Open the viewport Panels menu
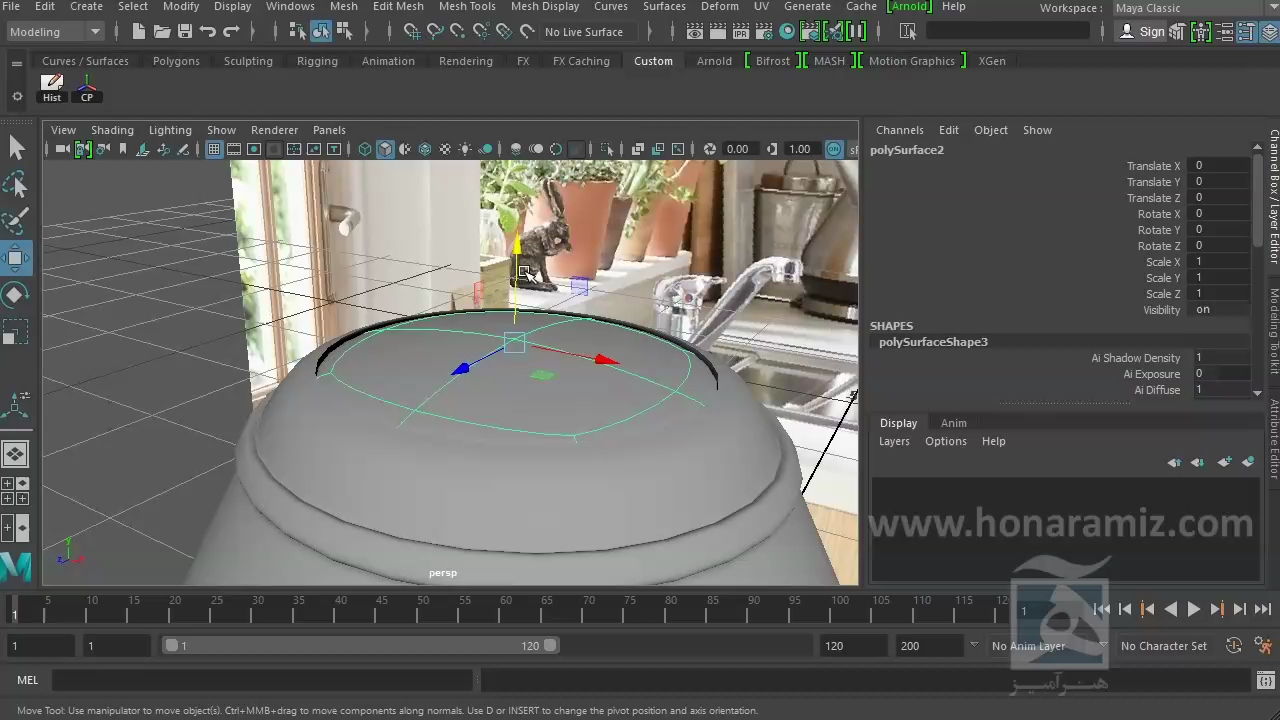This screenshot has height=720, width=1280. point(329,130)
